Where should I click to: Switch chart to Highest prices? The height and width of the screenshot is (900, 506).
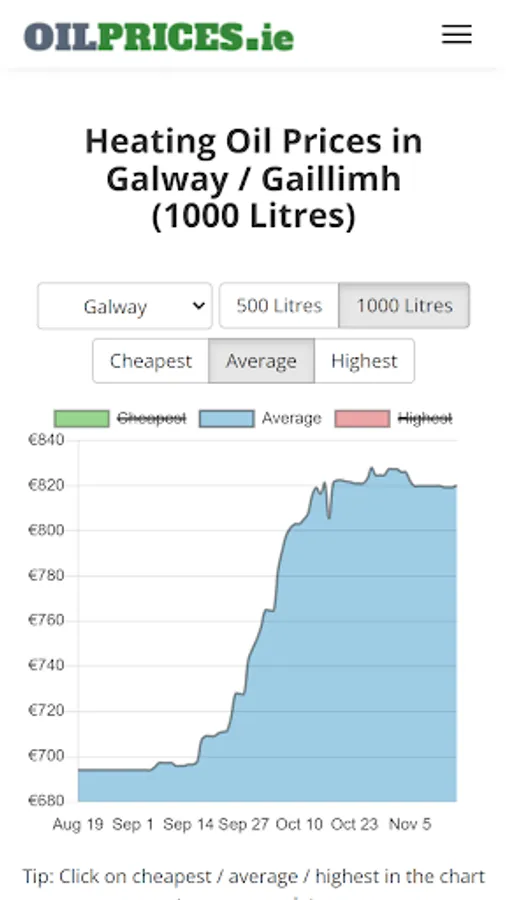pos(364,361)
